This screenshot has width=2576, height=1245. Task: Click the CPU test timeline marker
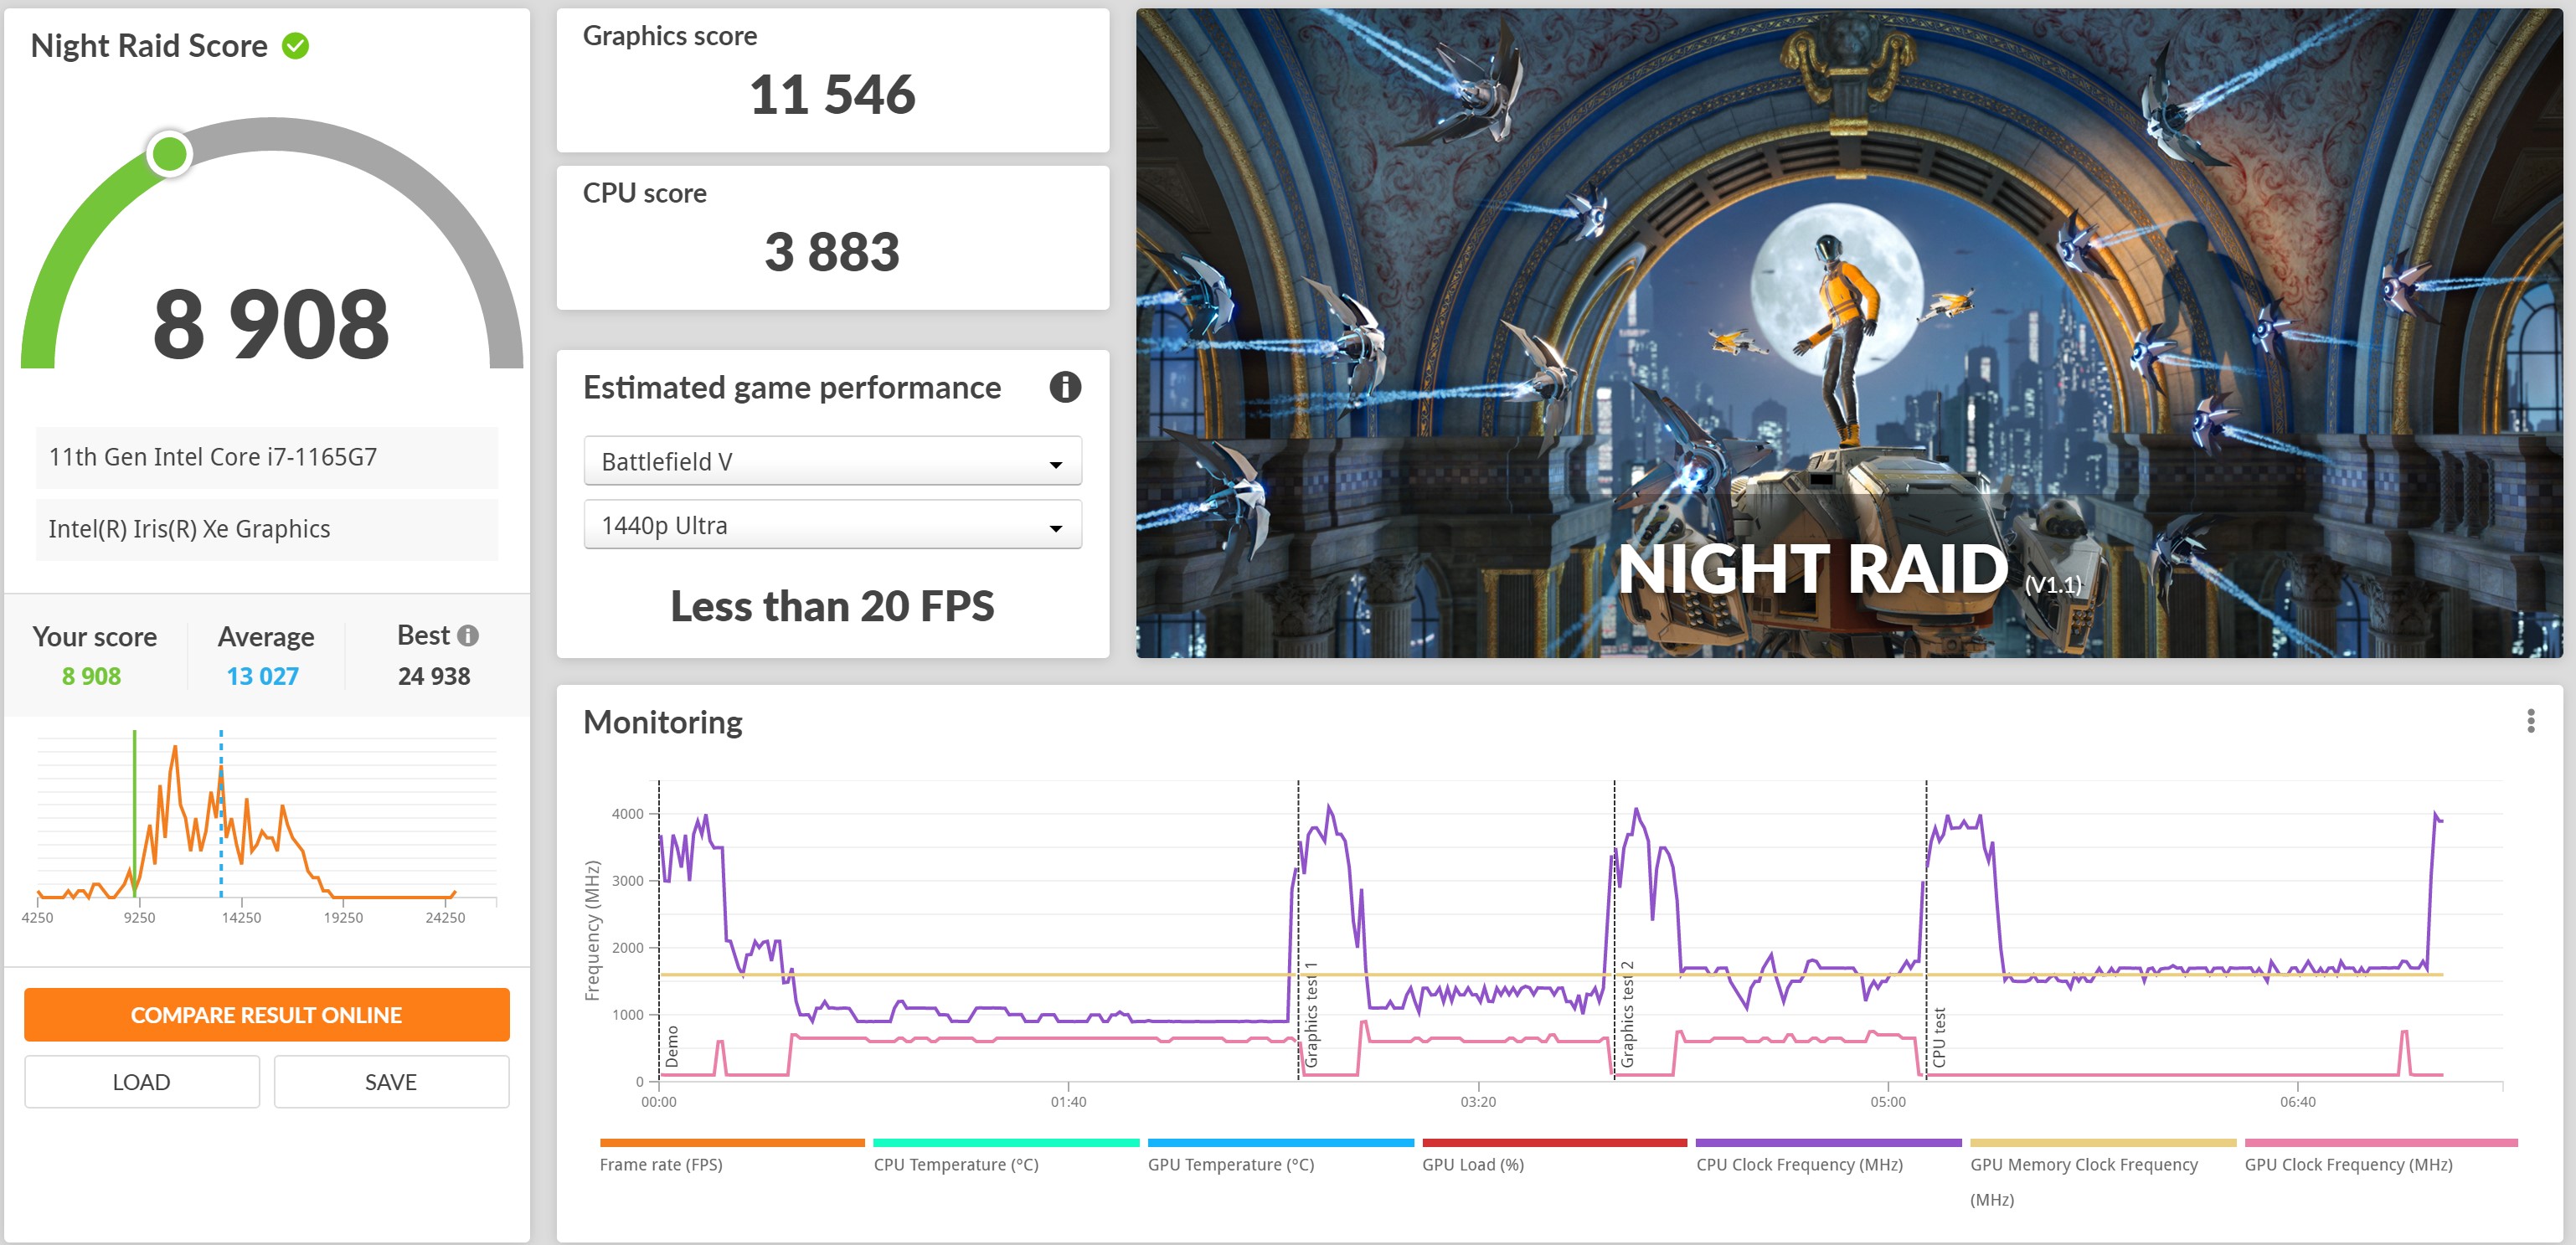pos(1939,1037)
